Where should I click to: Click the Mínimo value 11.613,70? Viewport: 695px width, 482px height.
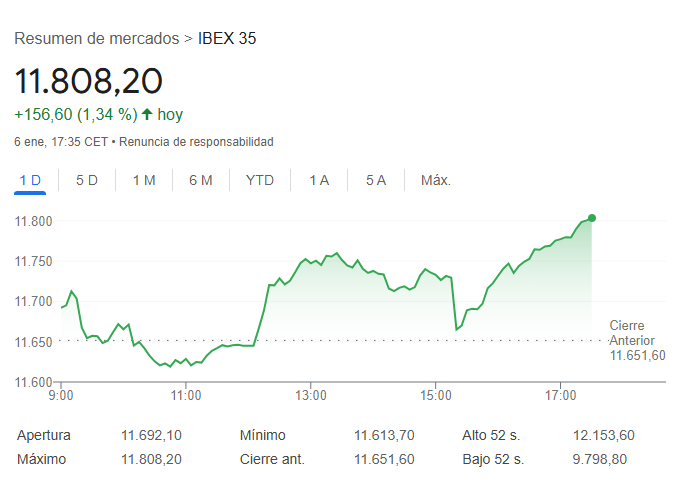[x=384, y=435]
